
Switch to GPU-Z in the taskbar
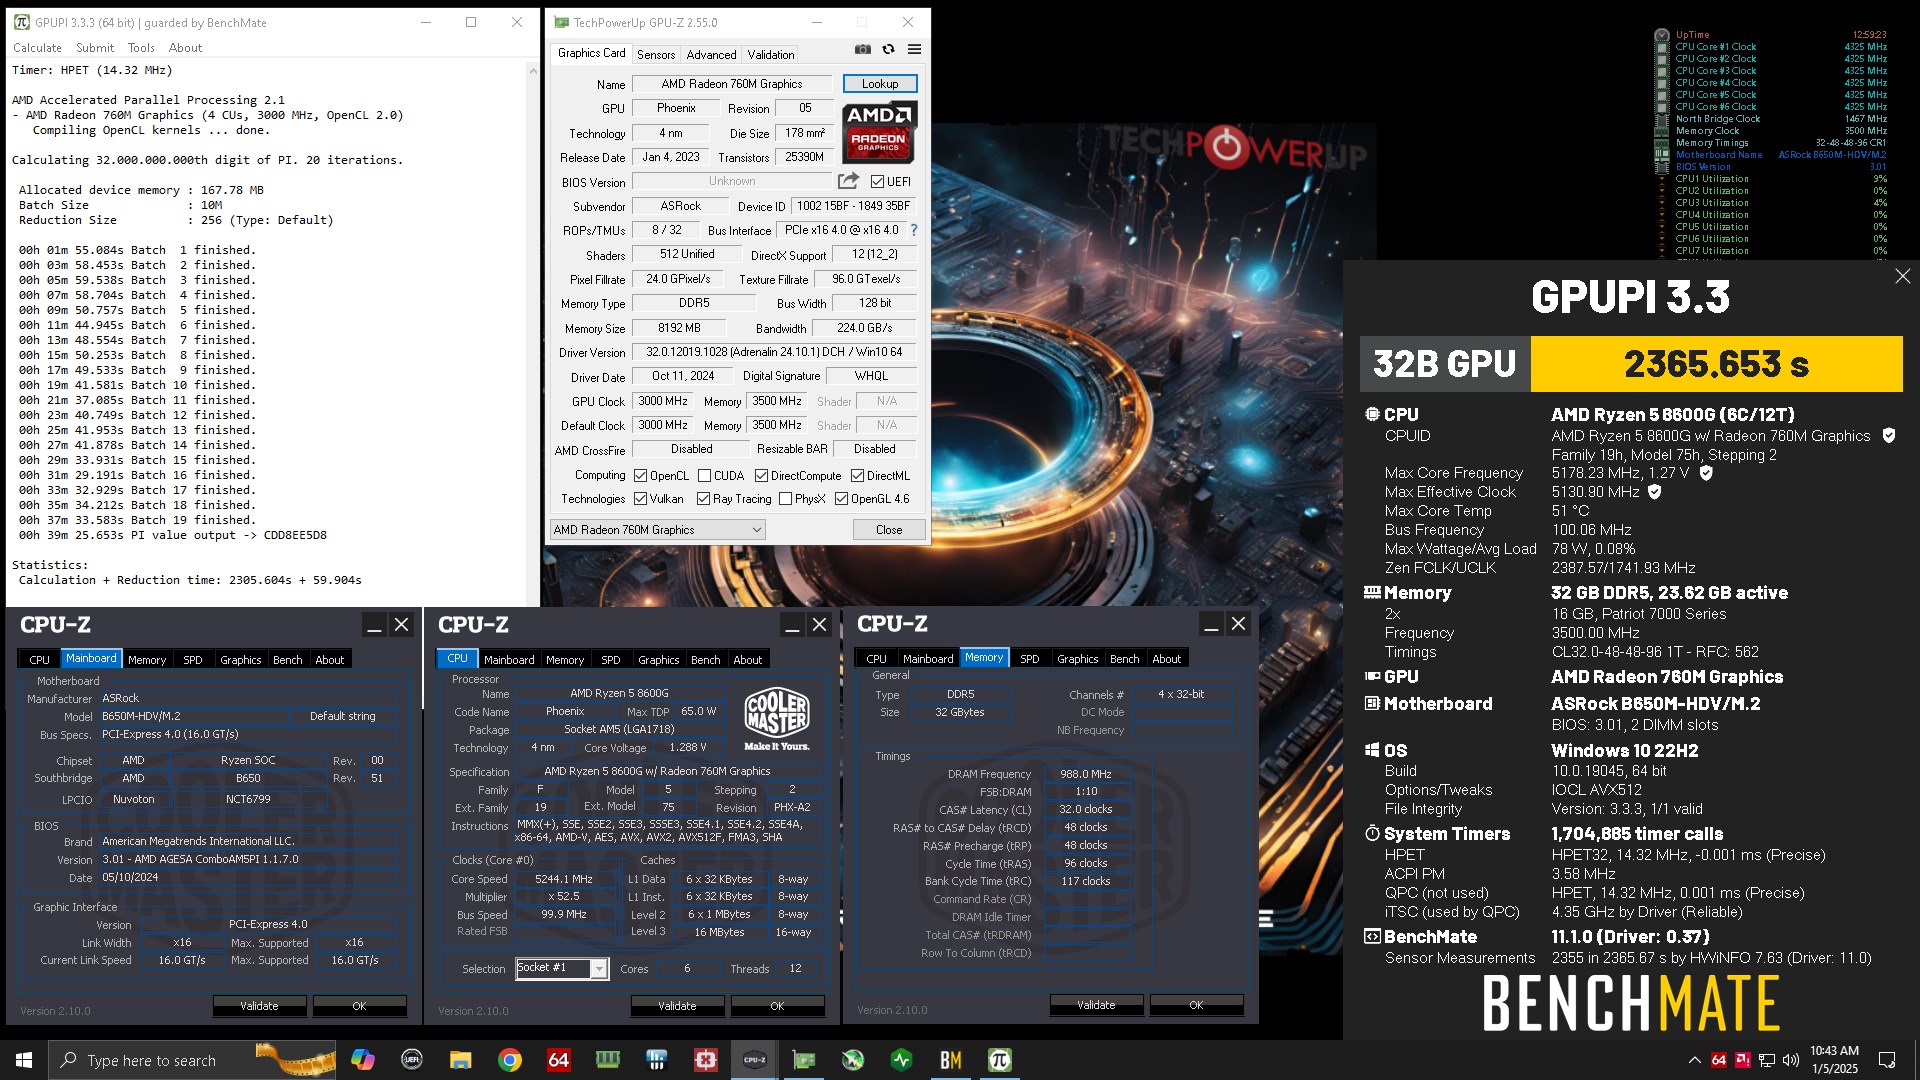[803, 1060]
